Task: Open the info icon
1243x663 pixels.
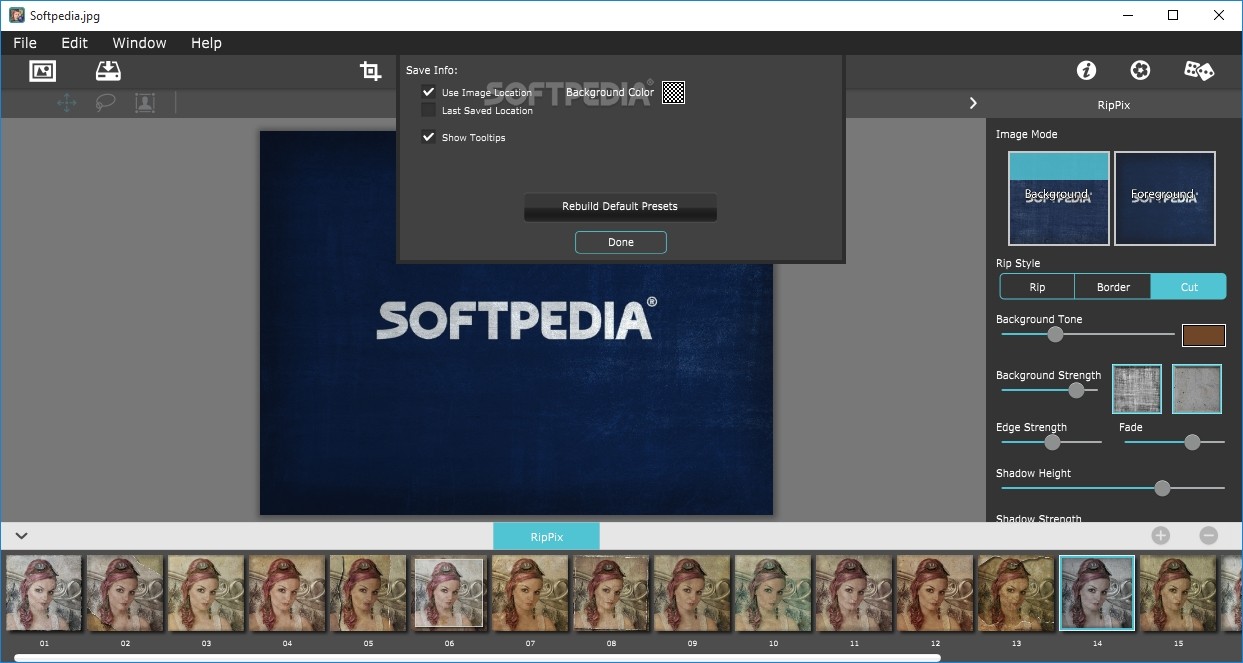Action: point(1086,70)
